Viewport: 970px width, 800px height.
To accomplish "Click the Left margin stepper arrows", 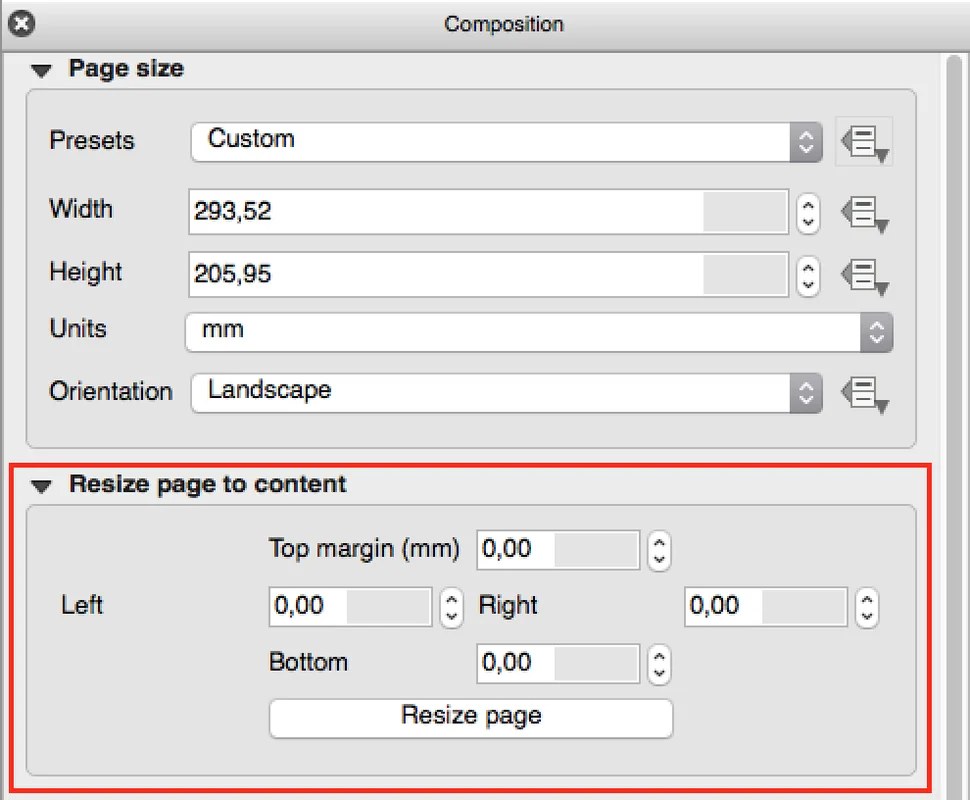I will pyautogui.click(x=452, y=606).
